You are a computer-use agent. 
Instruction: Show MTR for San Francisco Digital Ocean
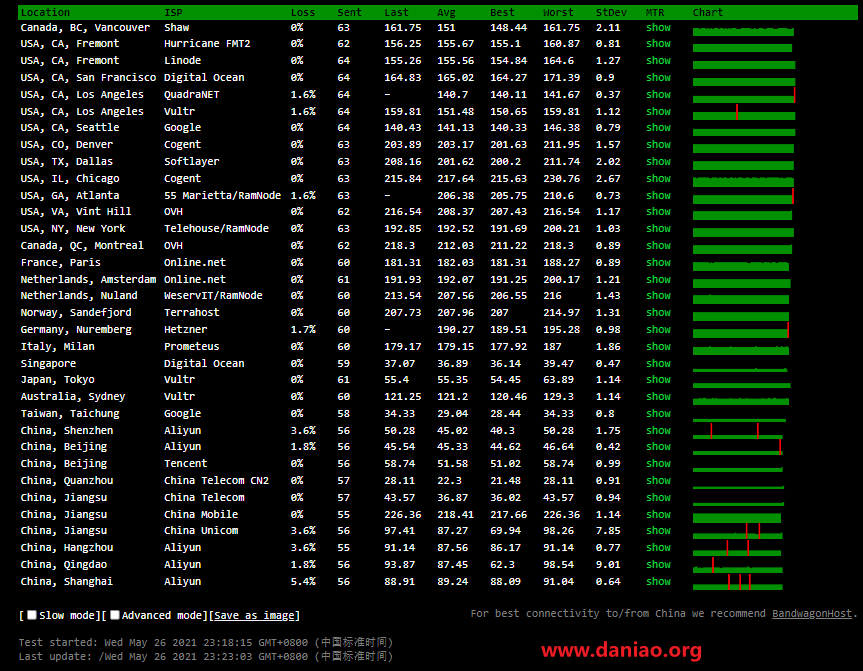(x=658, y=78)
